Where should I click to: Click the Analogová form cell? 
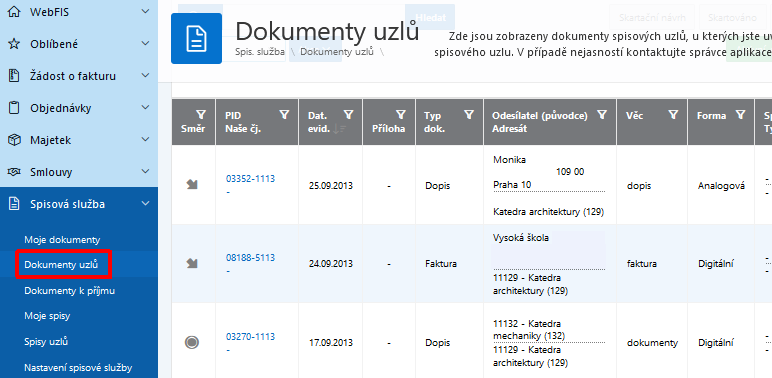point(721,186)
